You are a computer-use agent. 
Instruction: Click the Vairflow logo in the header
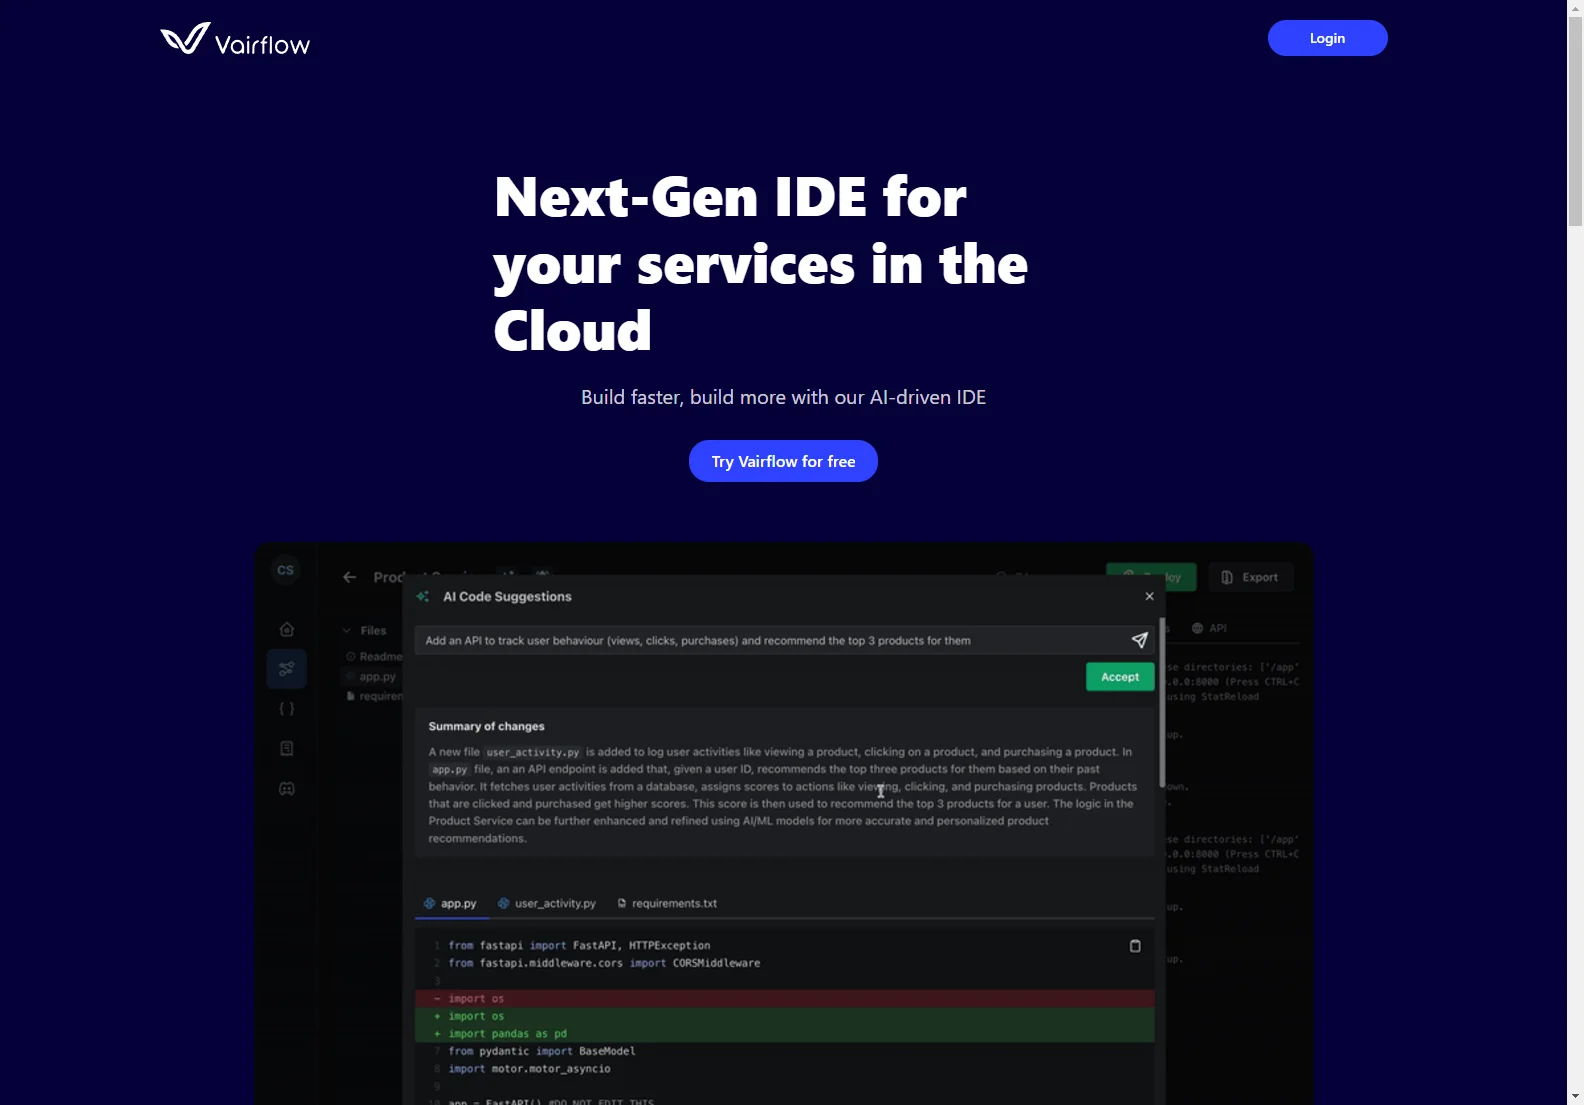click(235, 39)
